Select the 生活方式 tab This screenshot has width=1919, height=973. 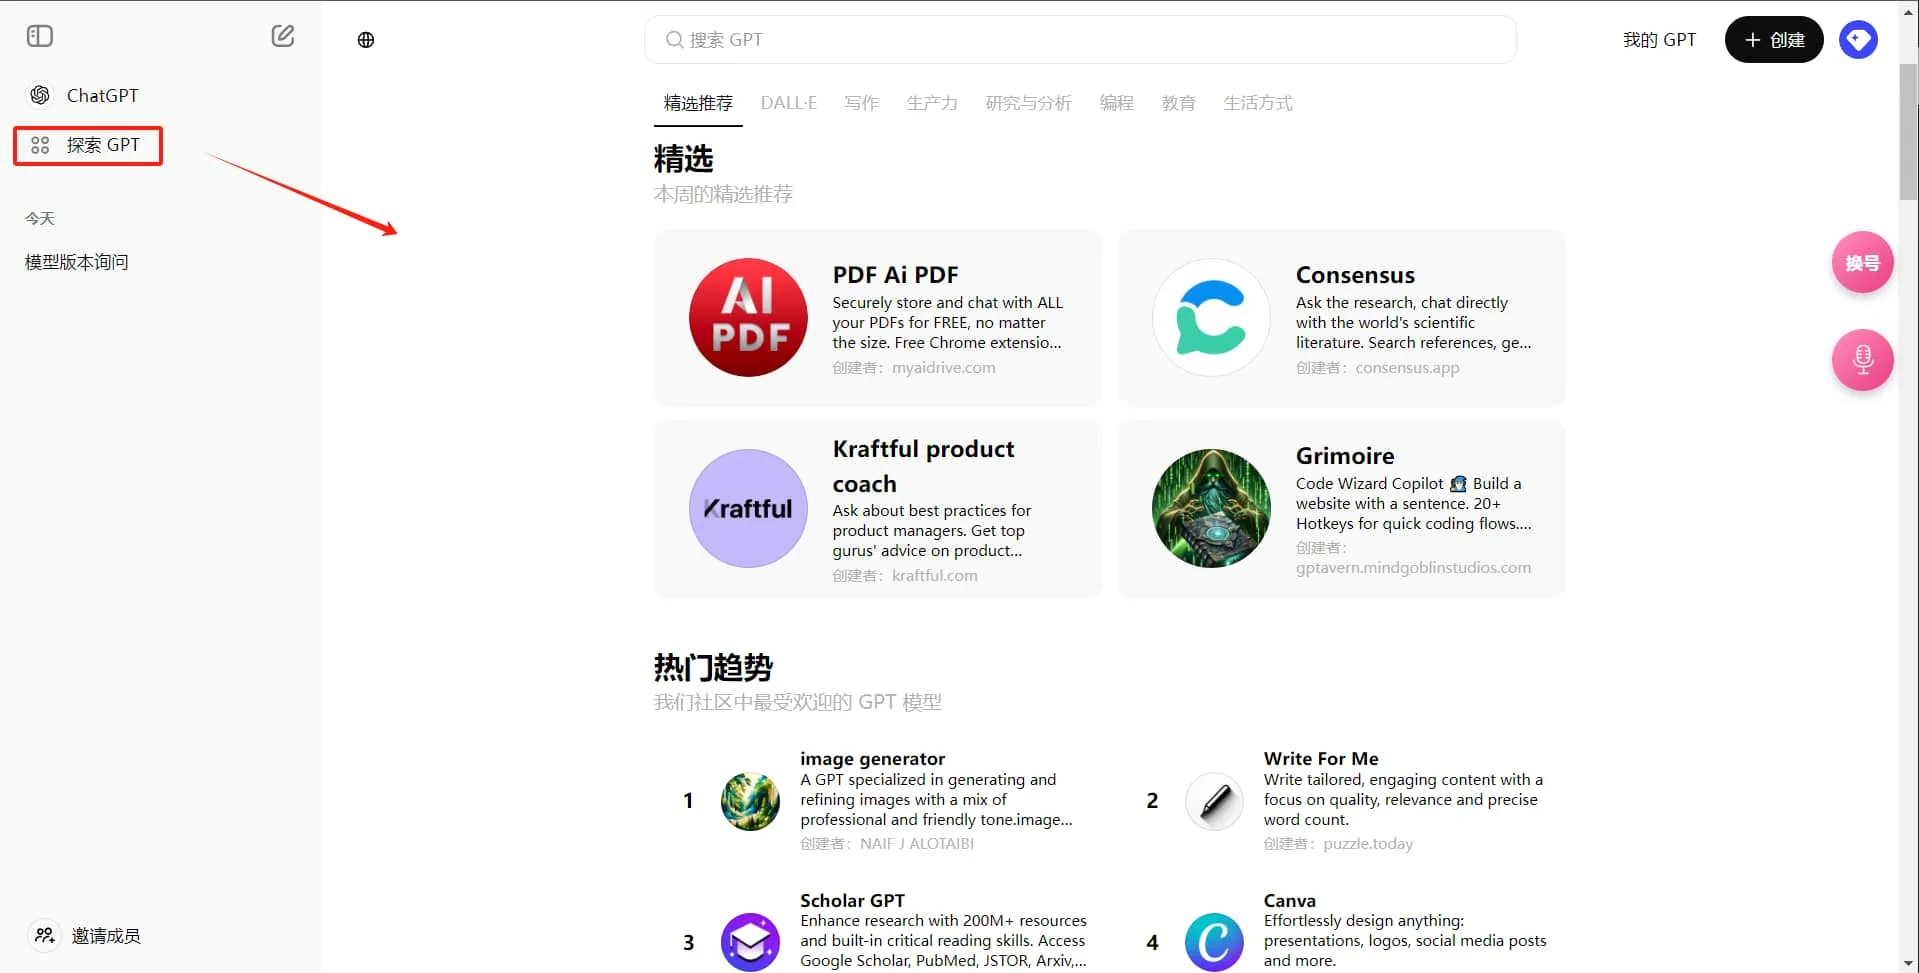(1257, 103)
